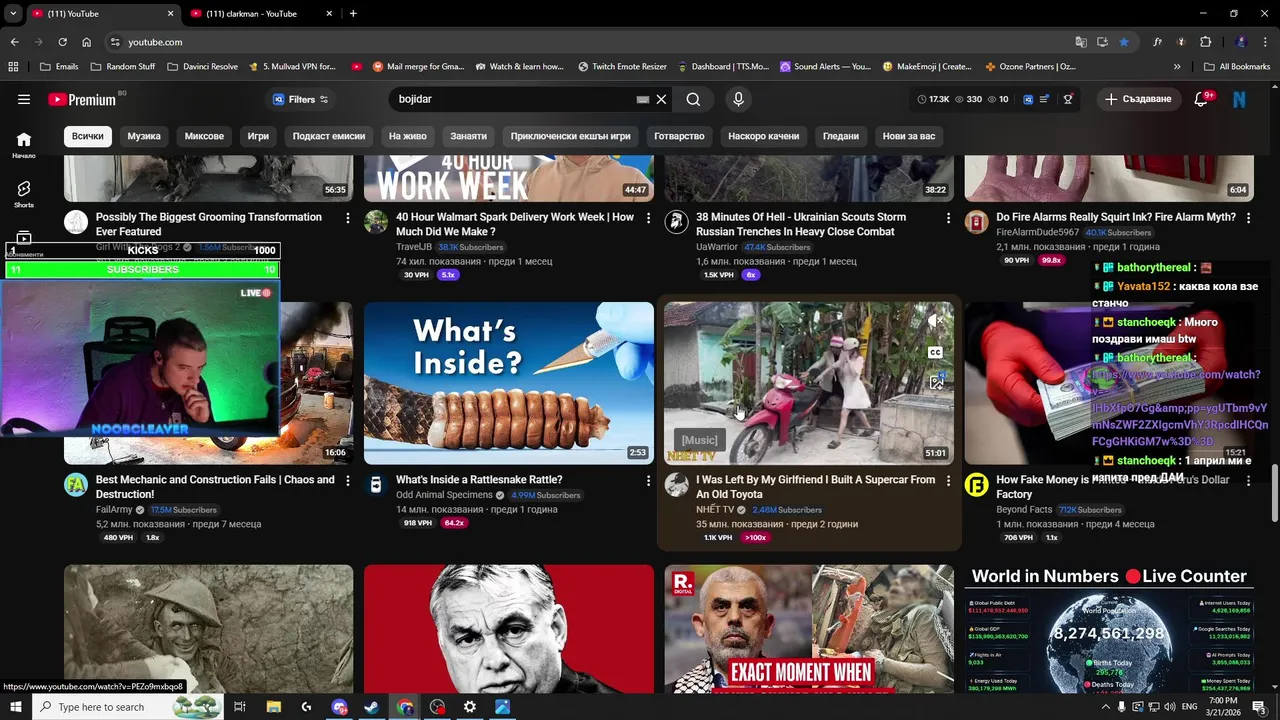
Task: Select the Подкаст емисии chip
Action: [329, 136]
